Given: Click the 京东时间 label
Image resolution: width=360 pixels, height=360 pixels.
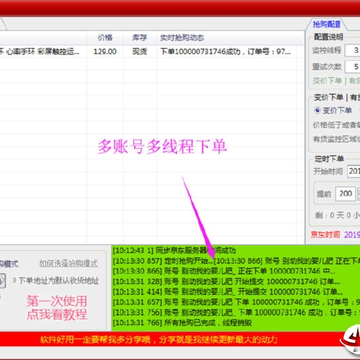Looking at the screenshot, I should coord(325,235).
